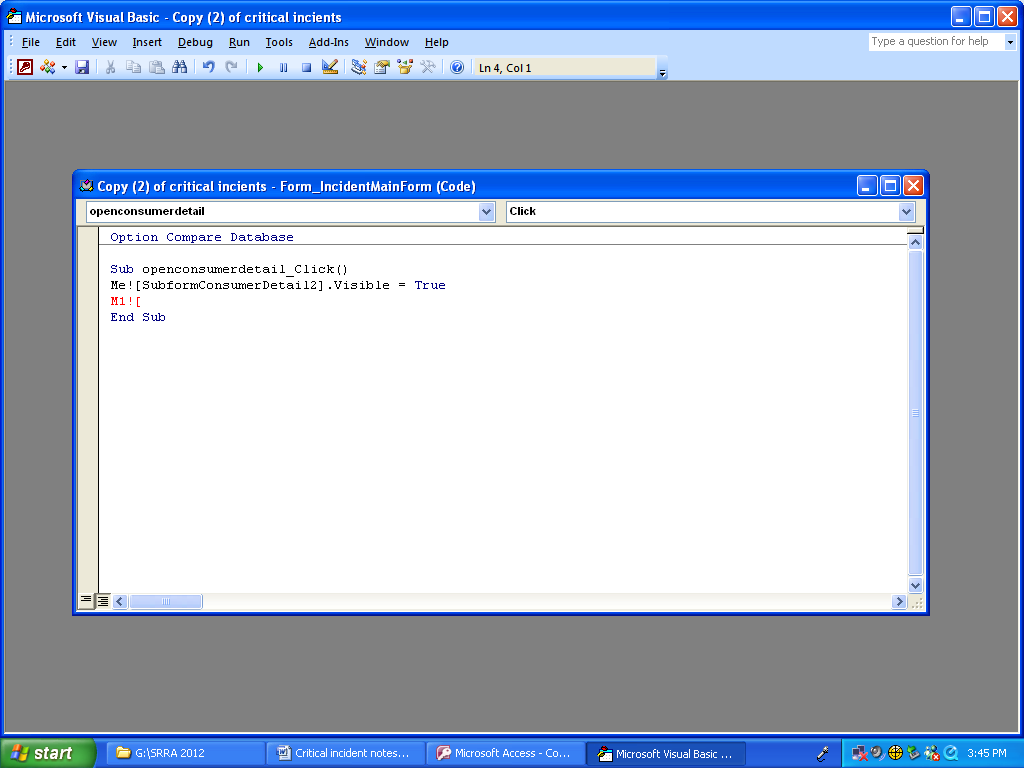
Task: Expand the Click procedure dropdown
Action: tap(906, 212)
